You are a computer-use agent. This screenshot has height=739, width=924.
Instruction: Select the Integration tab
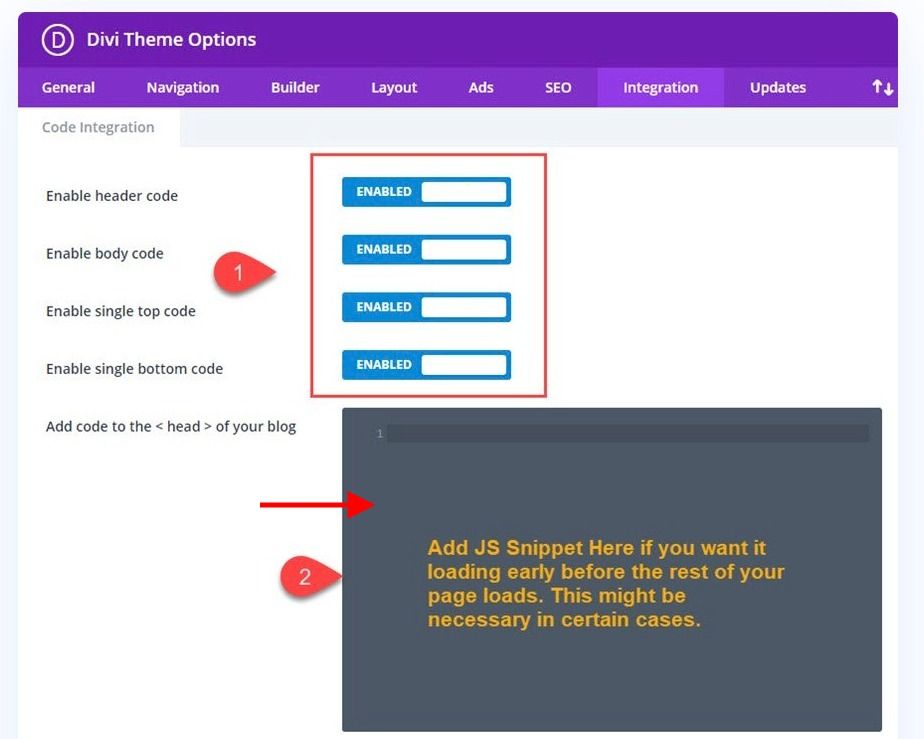click(x=661, y=88)
